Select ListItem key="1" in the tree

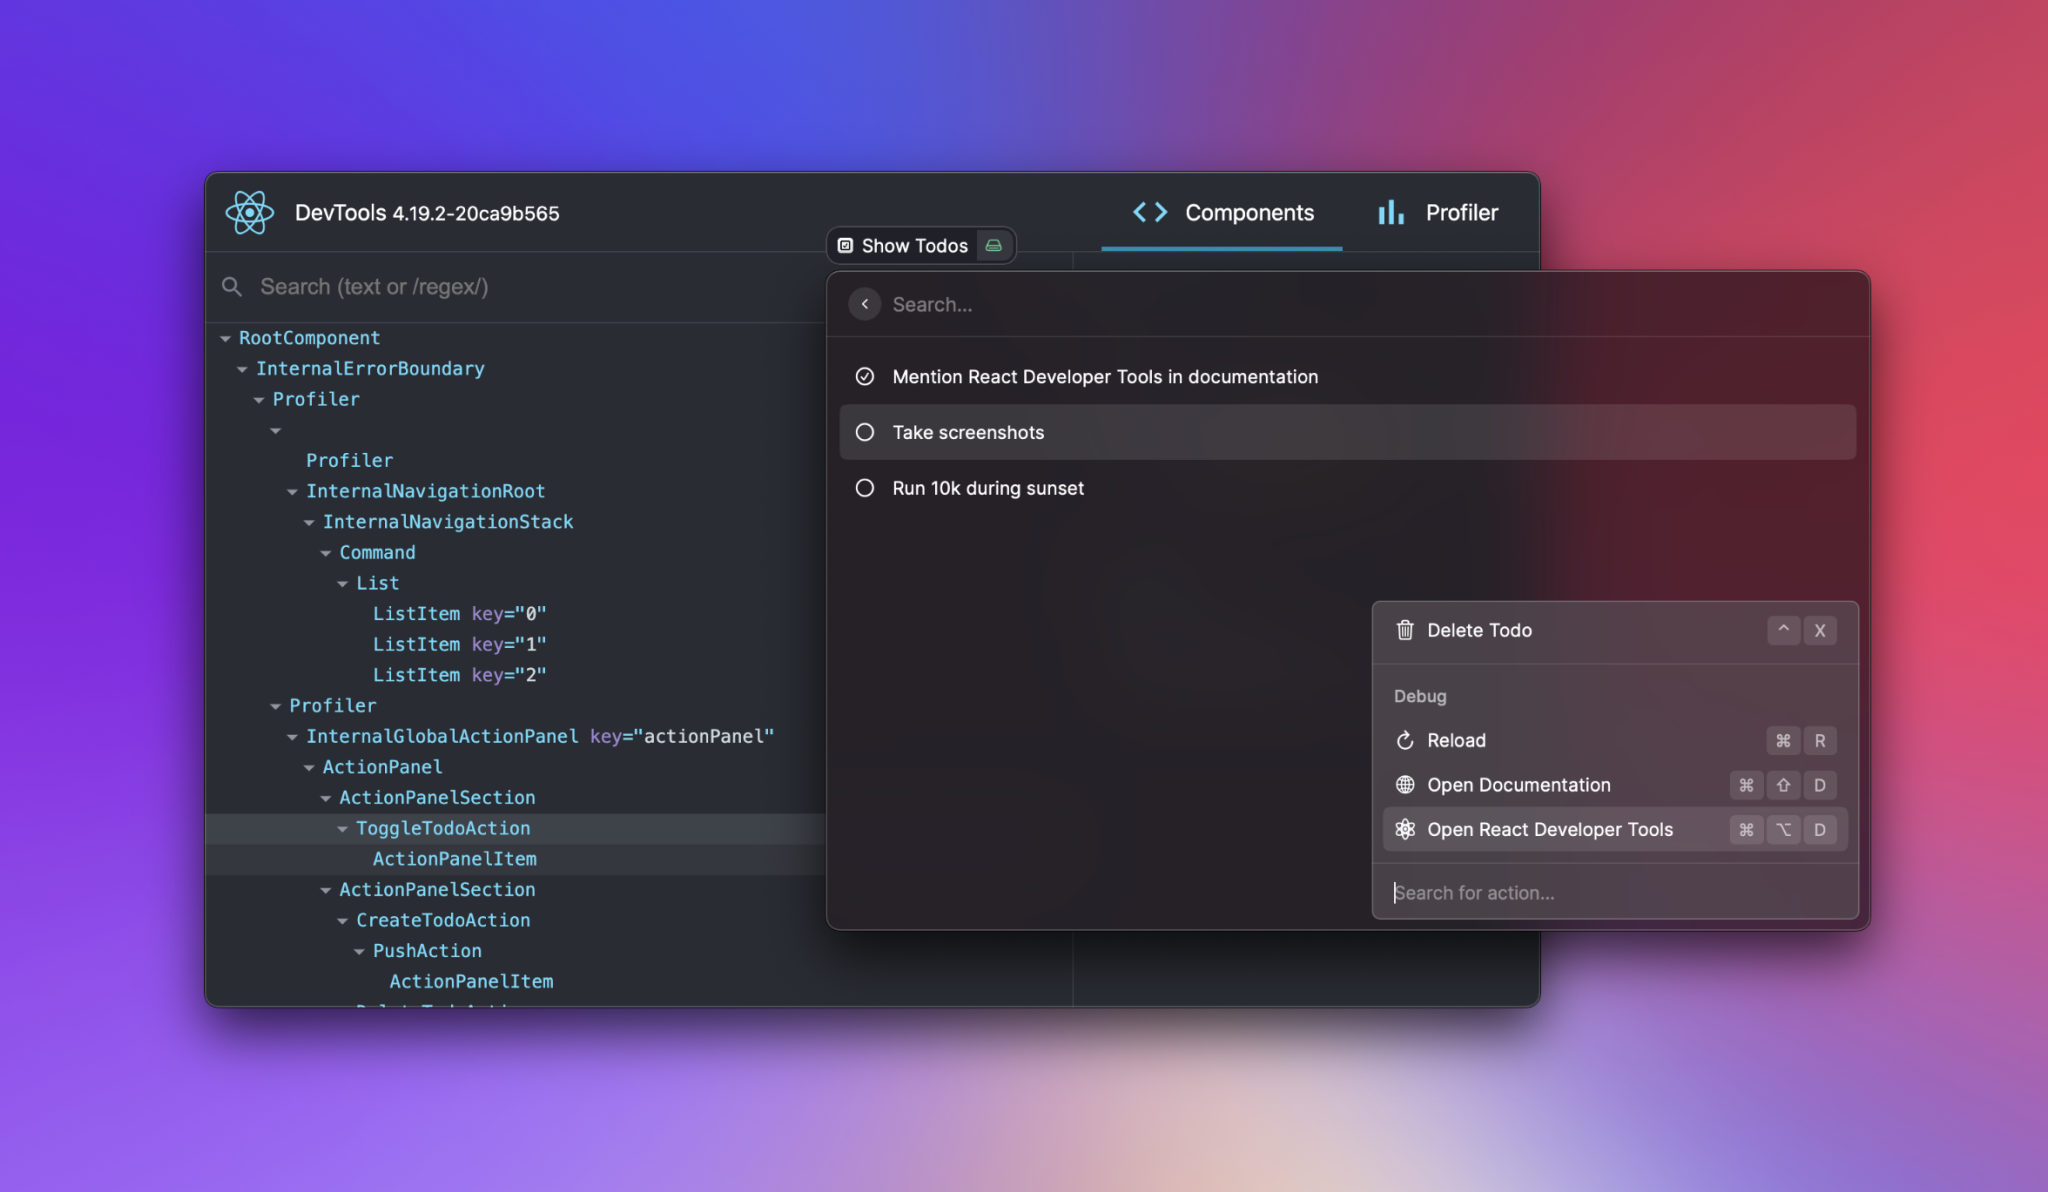(459, 645)
